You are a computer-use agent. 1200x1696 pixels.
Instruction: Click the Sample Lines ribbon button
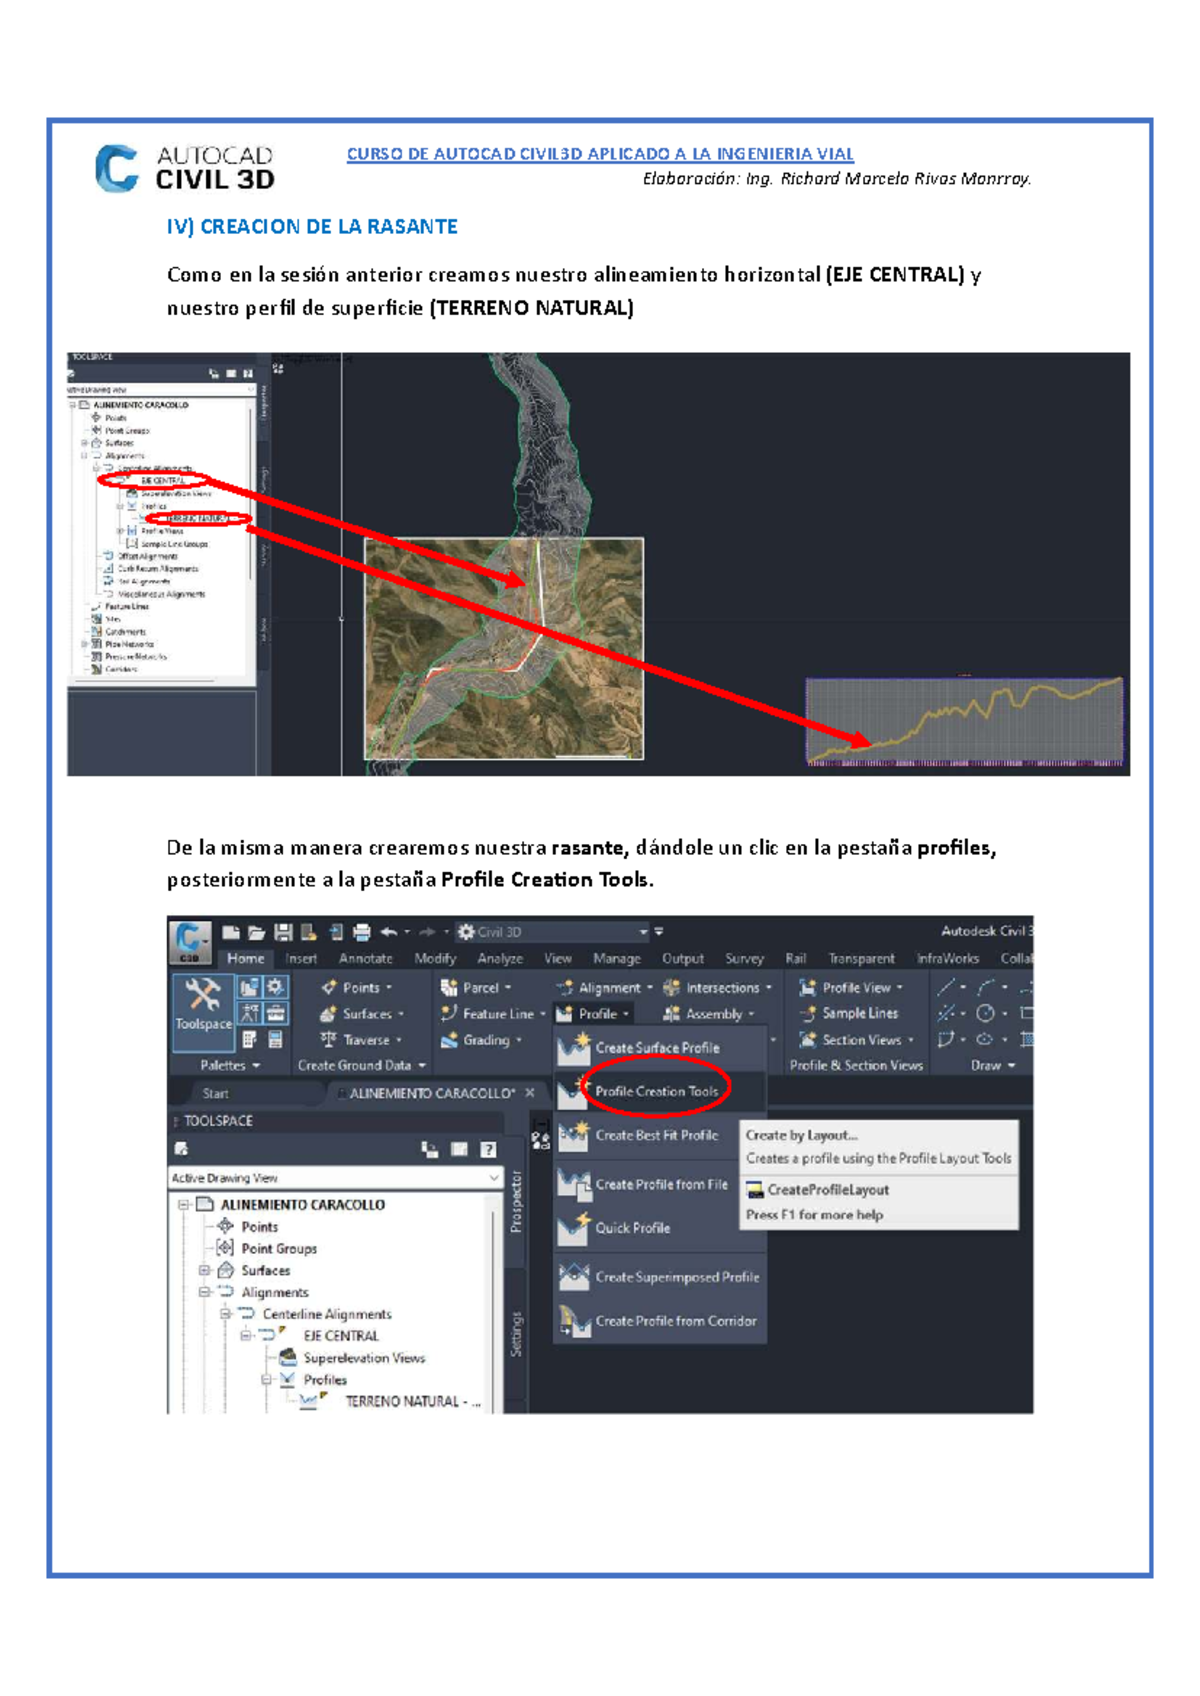click(x=849, y=1013)
